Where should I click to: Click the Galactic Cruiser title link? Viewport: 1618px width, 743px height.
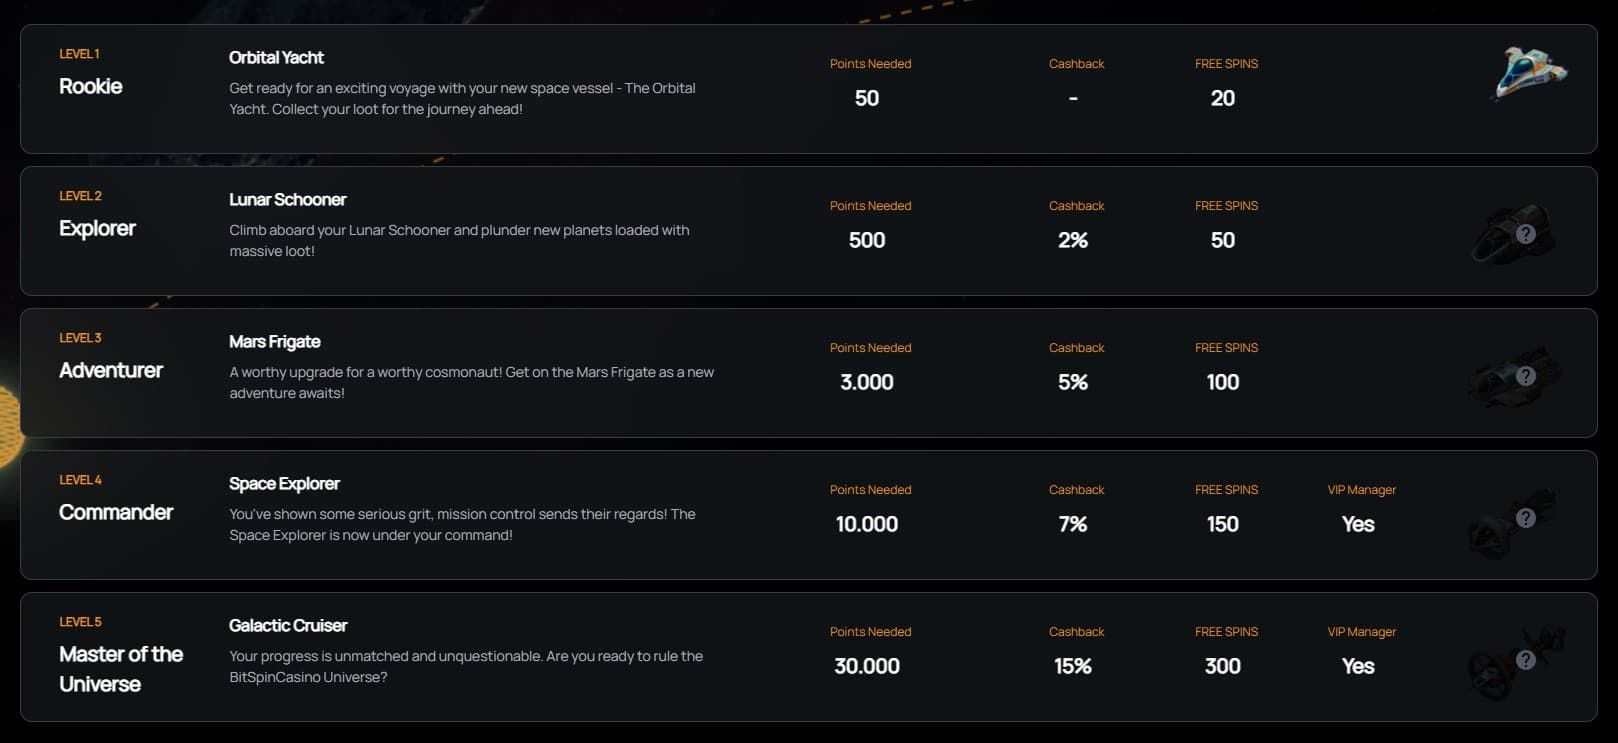(287, 625)
